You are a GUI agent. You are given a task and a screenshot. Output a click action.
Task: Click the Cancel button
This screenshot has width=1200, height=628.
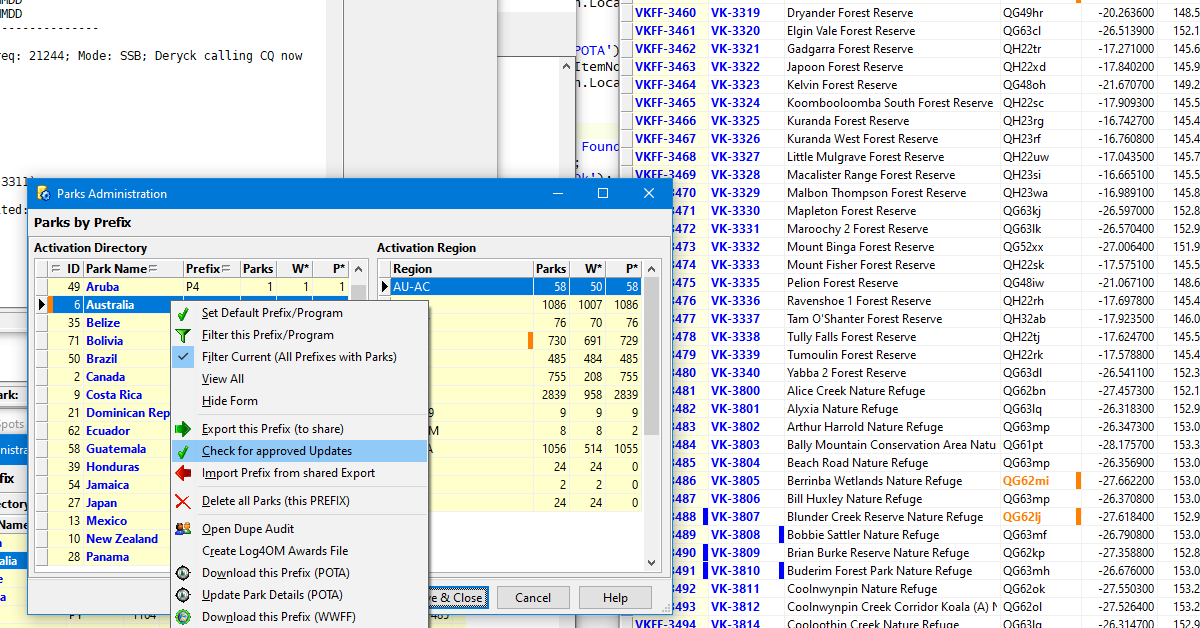(x=533, y=598)
